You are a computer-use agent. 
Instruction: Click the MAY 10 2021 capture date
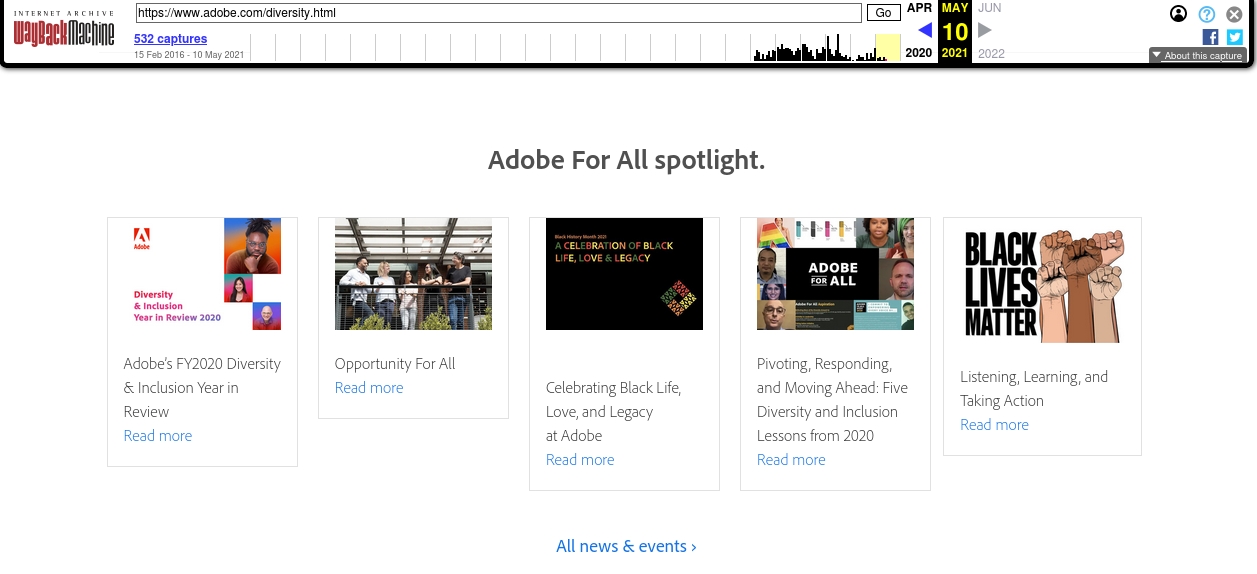(955, 31)
